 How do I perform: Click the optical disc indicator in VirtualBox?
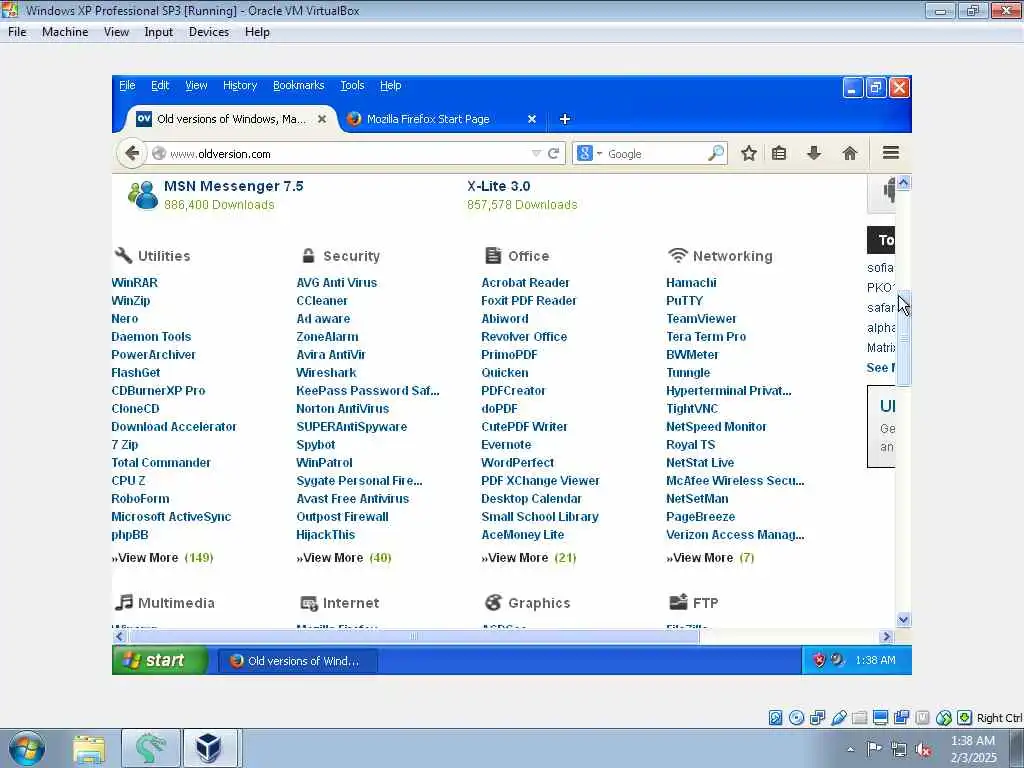point(796,718)
